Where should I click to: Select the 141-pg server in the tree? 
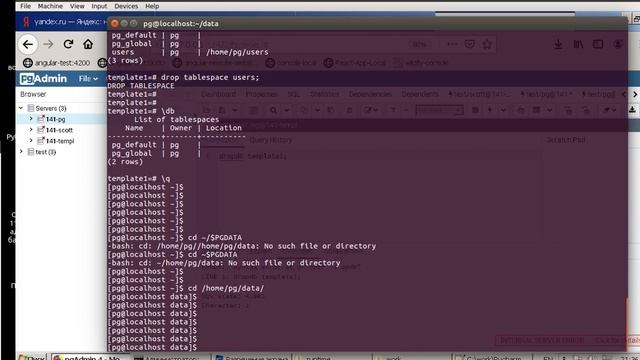click(56, 119)
